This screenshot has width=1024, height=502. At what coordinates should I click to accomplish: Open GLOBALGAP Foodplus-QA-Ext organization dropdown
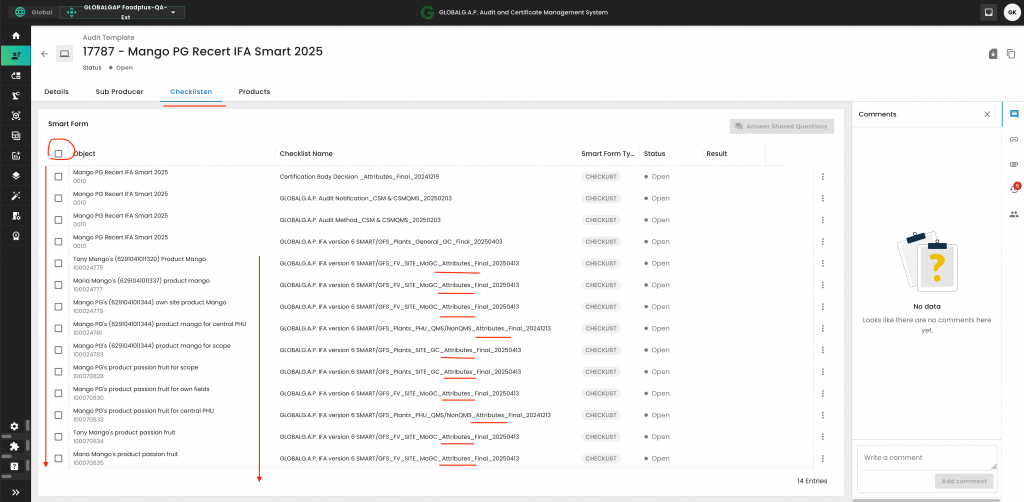click(x=122, y=12)
